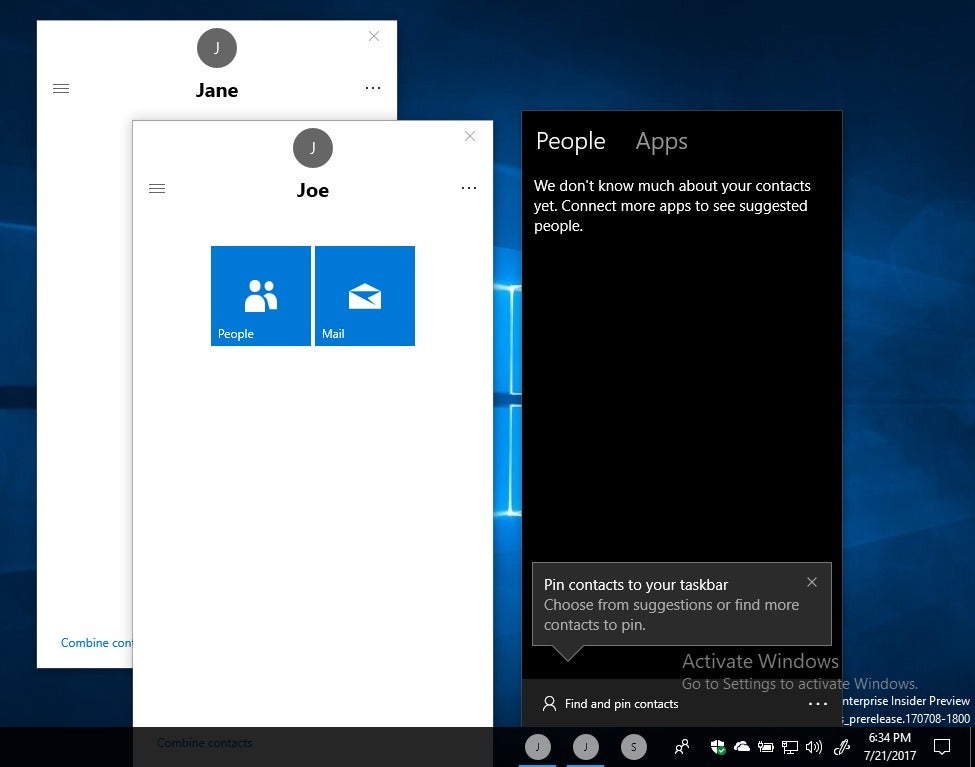Open Action Center notifications icon
This screenshot has width=975, height=767.
tap(942, 746)
